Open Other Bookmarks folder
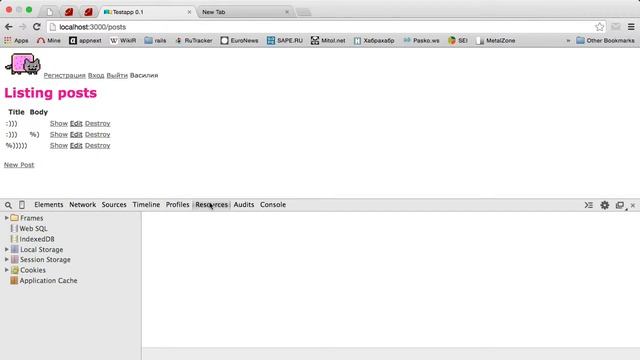The width and height of the screenshot is (640, 360). coord(605,40)
